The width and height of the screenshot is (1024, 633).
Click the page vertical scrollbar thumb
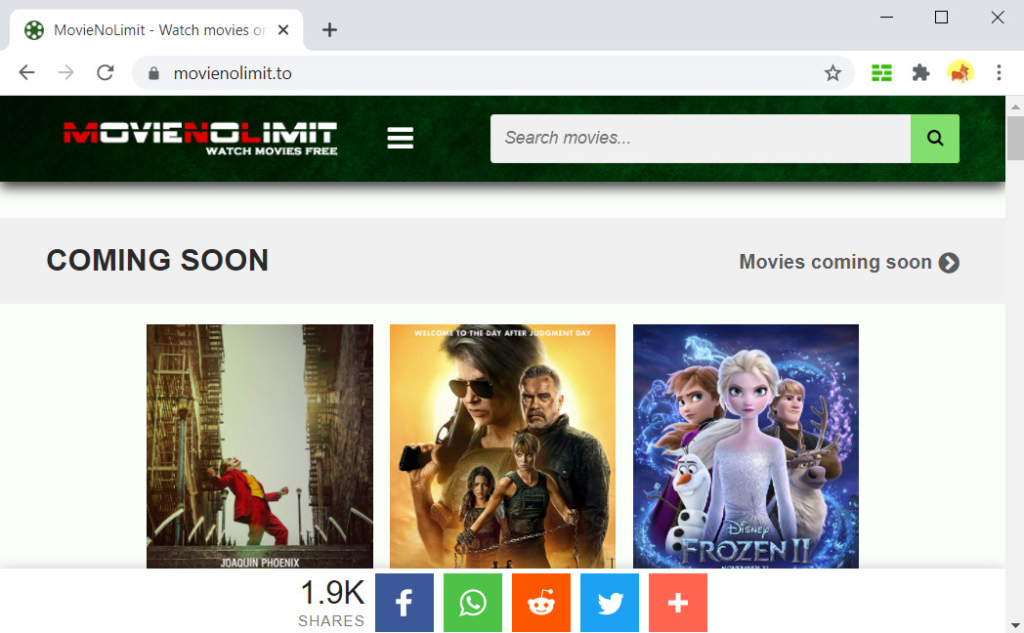point(1015,138)
